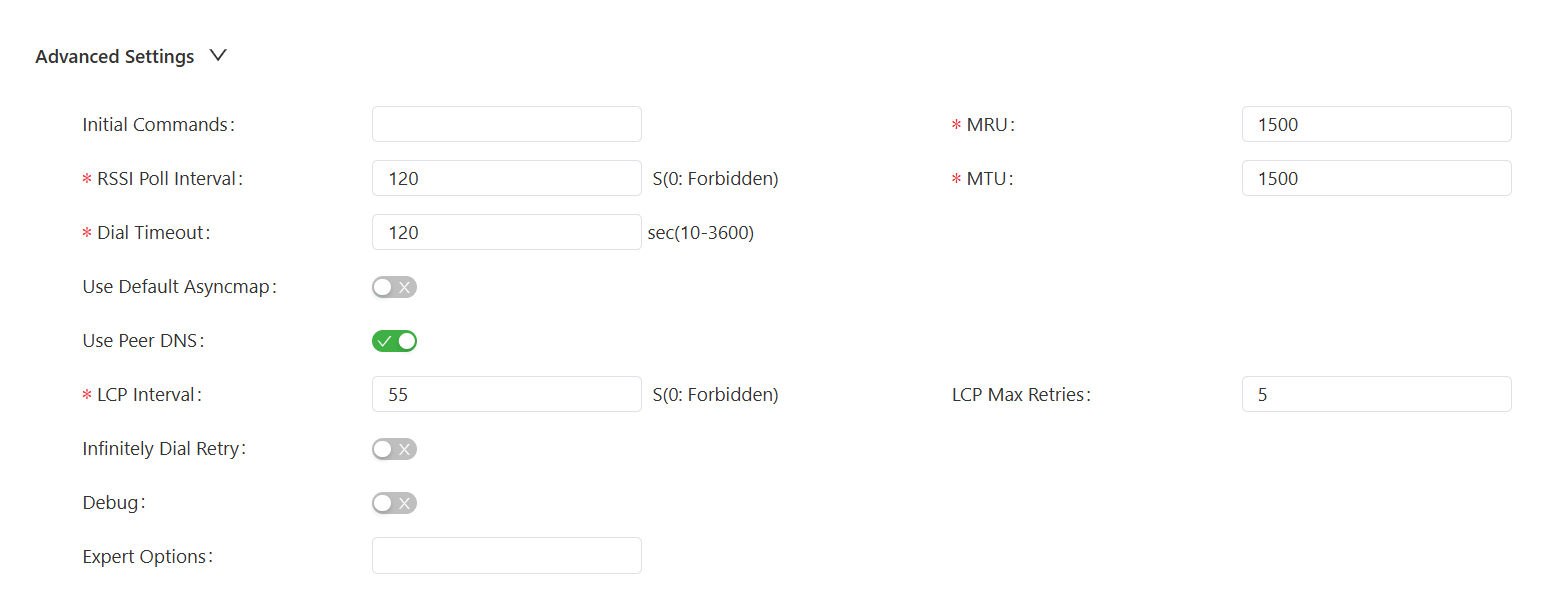
Task: Focus the Initial Commands text box
Action: [x=506, y=125]
